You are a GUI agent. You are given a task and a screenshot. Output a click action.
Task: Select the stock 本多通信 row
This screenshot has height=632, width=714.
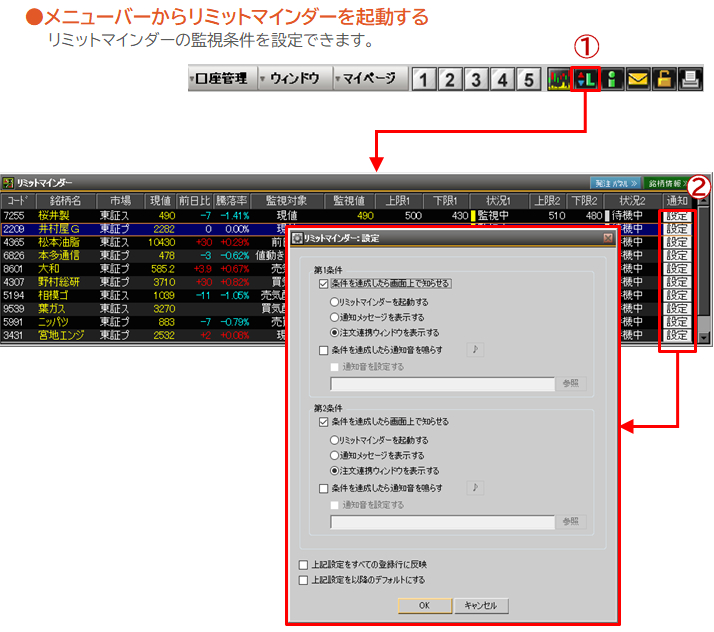tap(143, 255)
